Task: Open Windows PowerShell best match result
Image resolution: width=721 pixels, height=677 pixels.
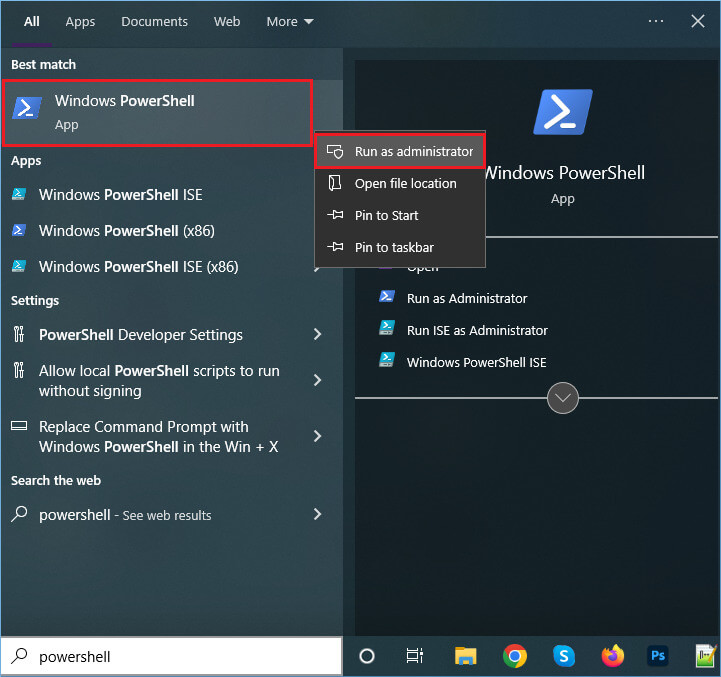Action: pyautogui.click(x=158, y=113)
